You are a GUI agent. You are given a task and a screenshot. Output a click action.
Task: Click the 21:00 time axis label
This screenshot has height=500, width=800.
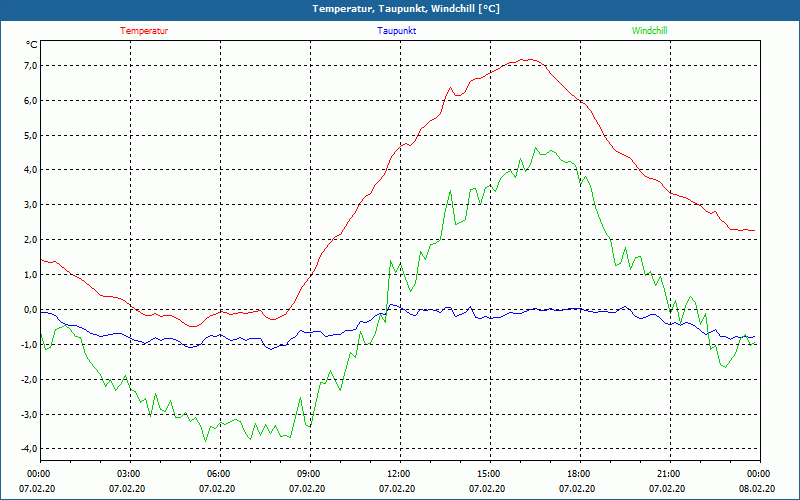point(670,474)
